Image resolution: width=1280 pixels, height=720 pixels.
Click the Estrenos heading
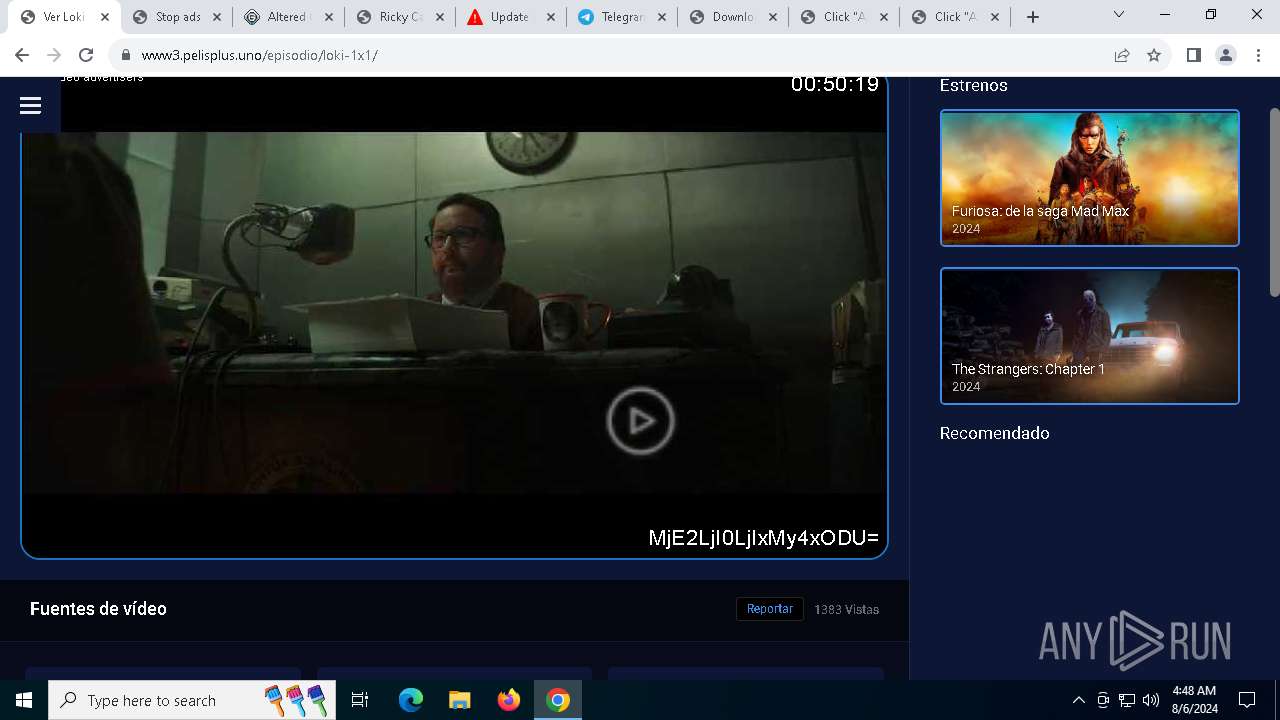click(x=973, y=86)
